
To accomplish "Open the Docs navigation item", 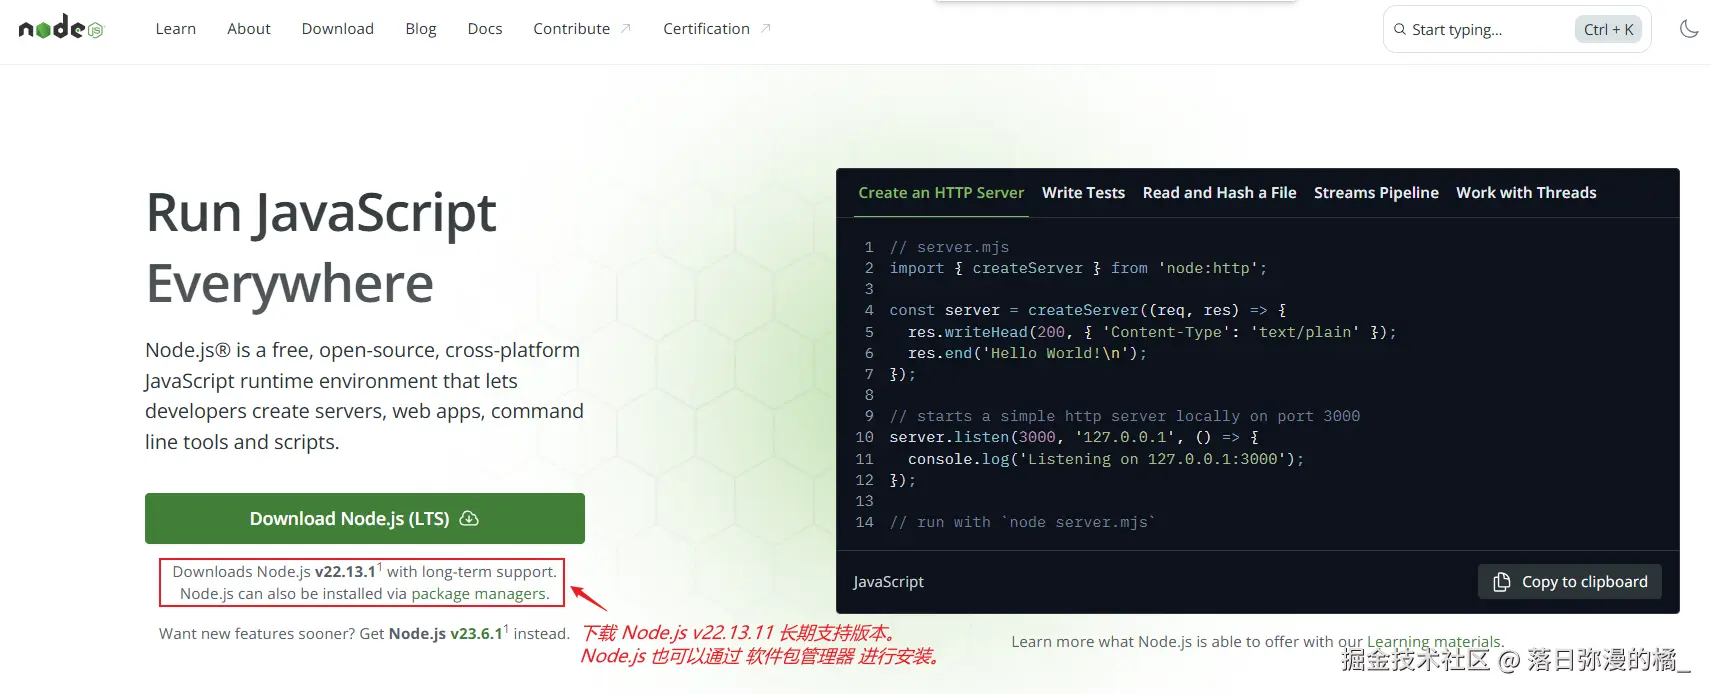I will pos(485,29).
